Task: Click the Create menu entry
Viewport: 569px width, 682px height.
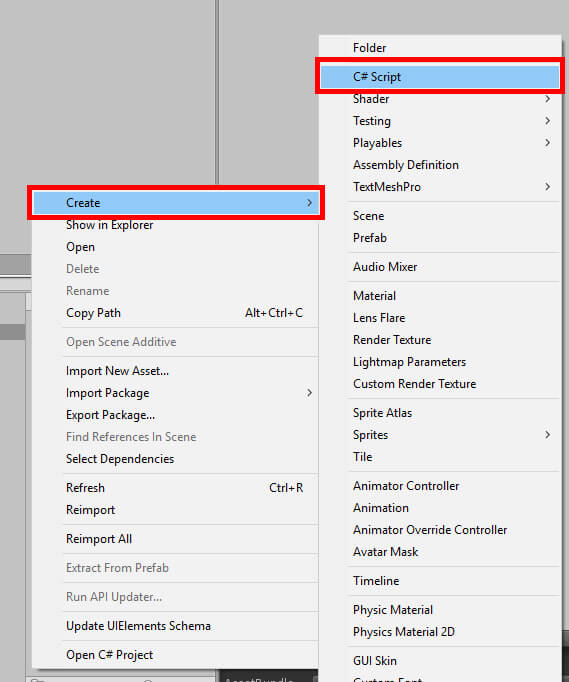Action: coord(176,203)
